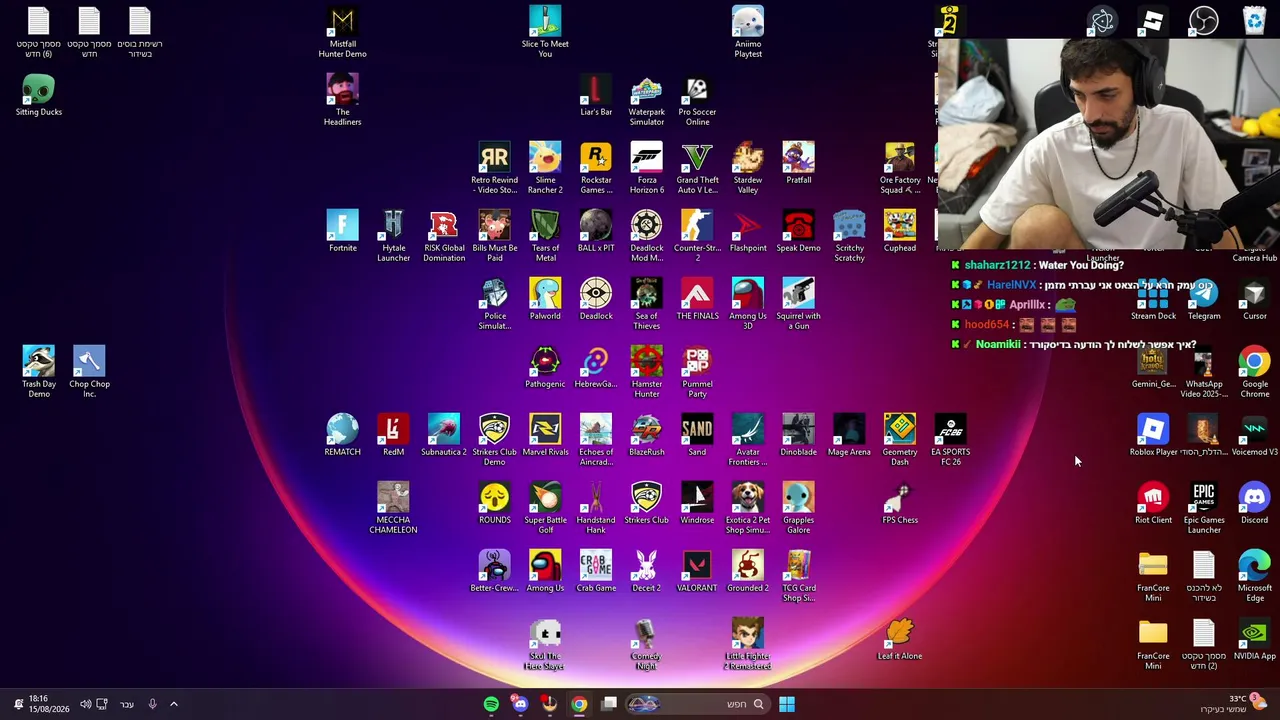The height and width of the screenshot is (720, 1280).
Task: Switch to Chrome in the taskbar
Action: coord(579,704)
